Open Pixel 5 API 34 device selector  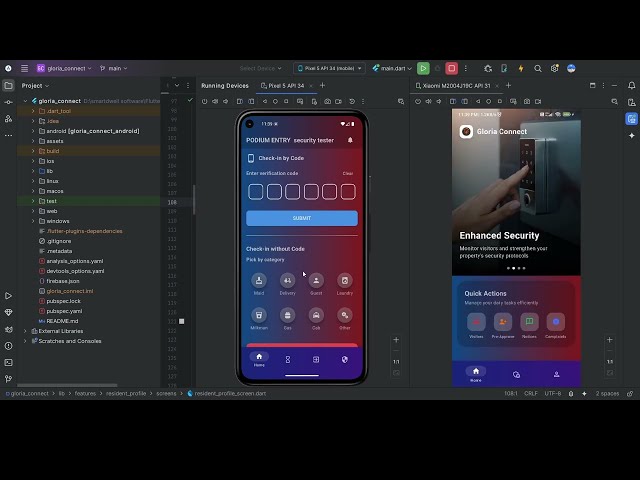pos(329,68)
